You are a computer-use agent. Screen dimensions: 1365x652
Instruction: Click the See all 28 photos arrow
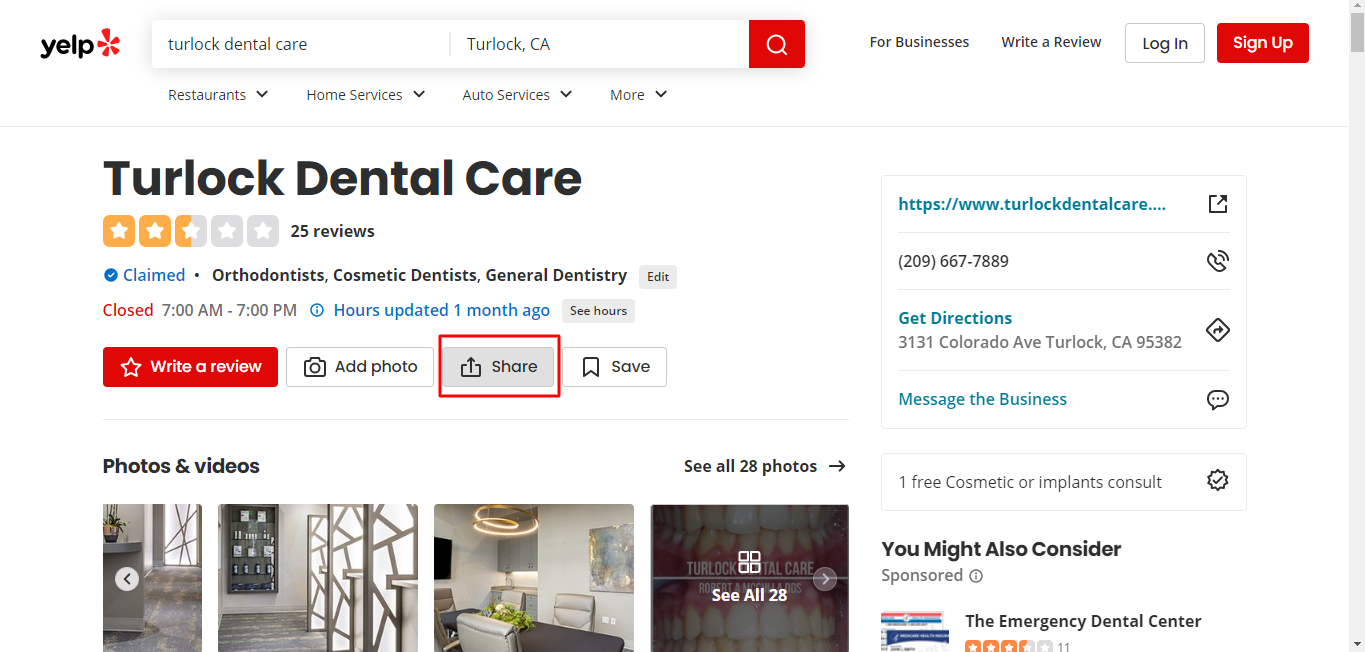(838, 466)
